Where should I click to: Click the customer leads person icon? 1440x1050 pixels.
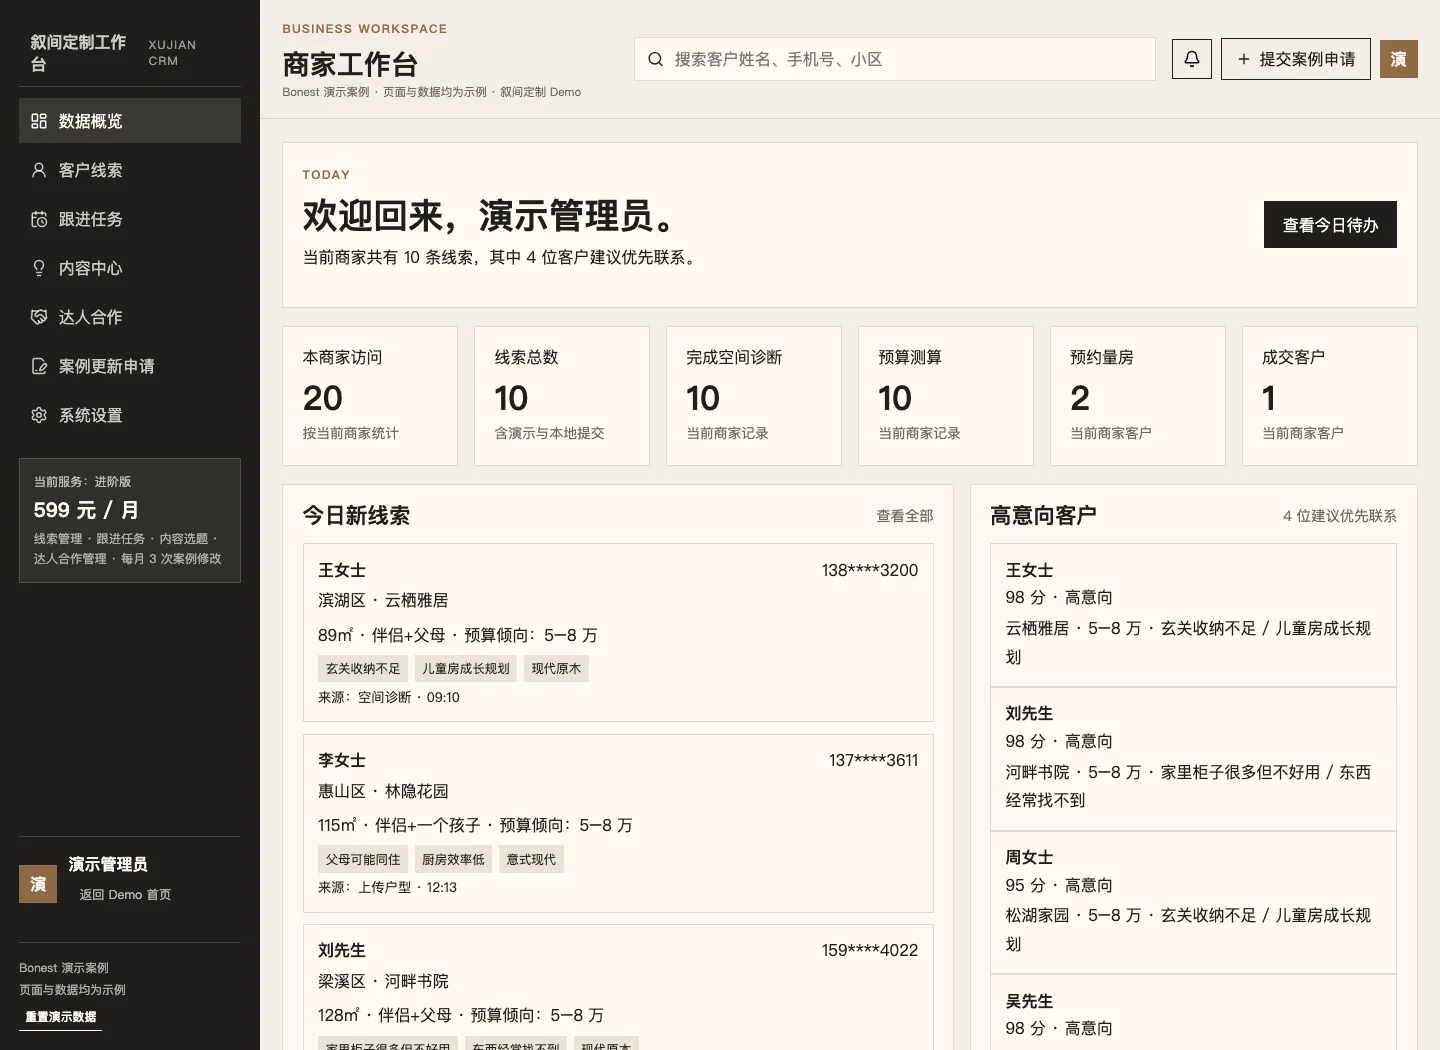click(x=39, y=170)
